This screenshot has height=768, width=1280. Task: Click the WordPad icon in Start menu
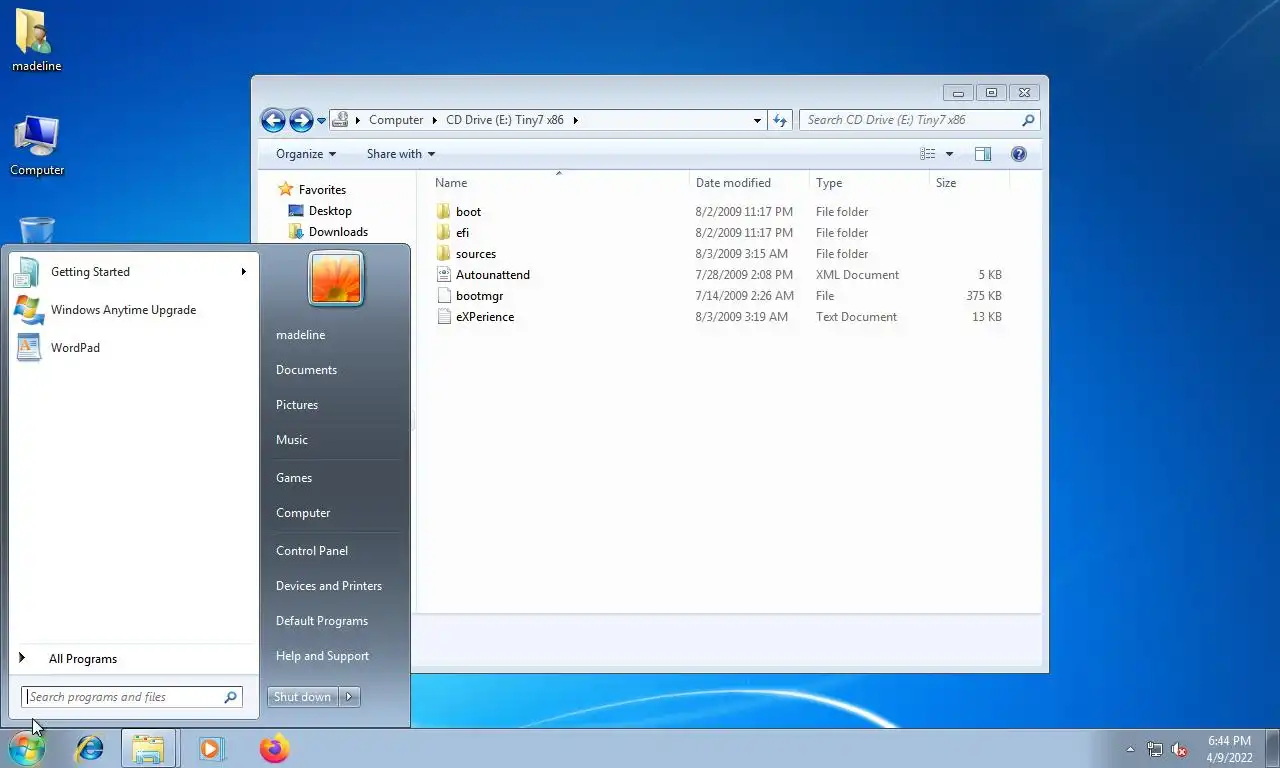click(x=28, y=348)
